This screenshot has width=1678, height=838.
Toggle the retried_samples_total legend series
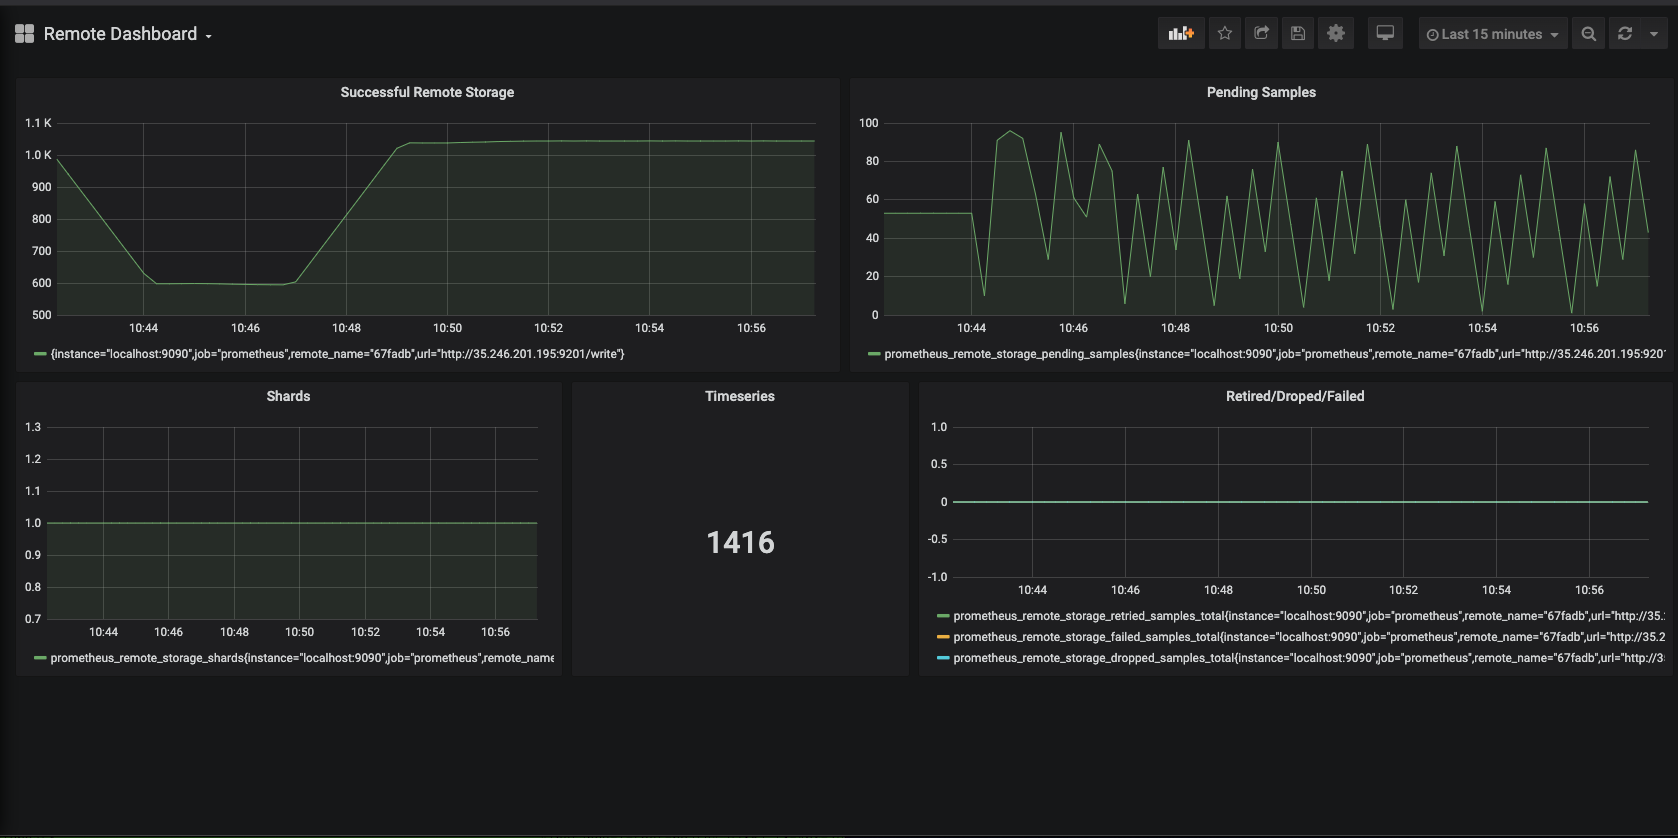tap(1309, 616)
